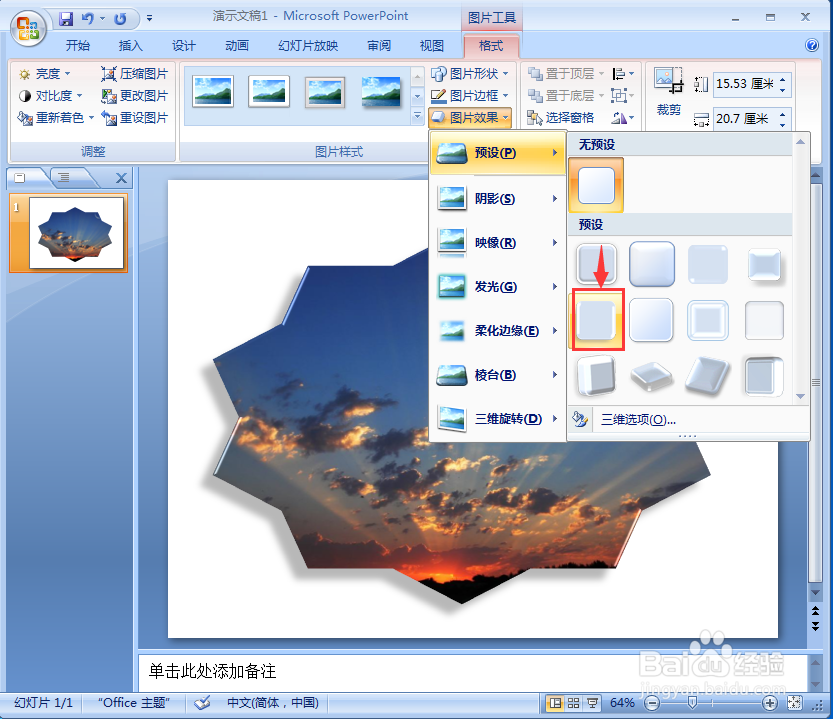Switch to the 动画 tab
This screenshot has width=833, height=719.
(x=237, y=46)
